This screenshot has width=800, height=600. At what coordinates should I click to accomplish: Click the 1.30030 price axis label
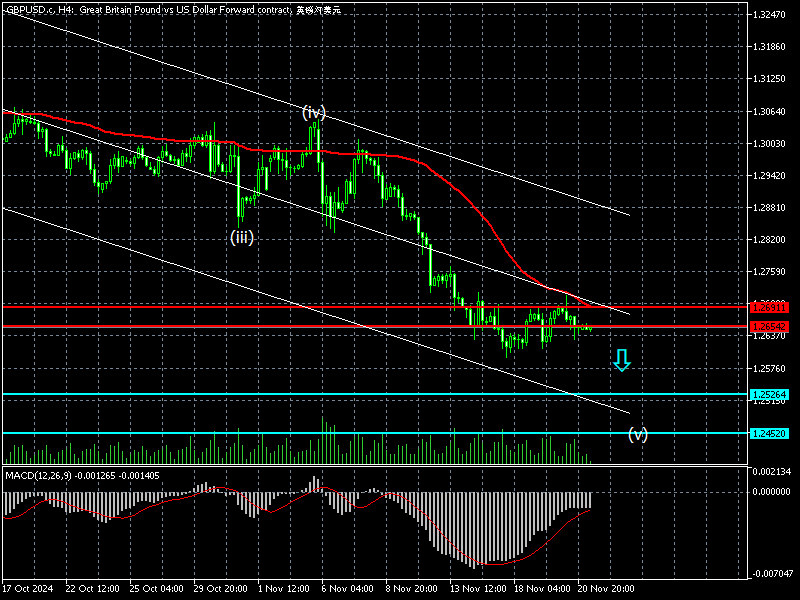pyautogui.click(x=769, y=144)
